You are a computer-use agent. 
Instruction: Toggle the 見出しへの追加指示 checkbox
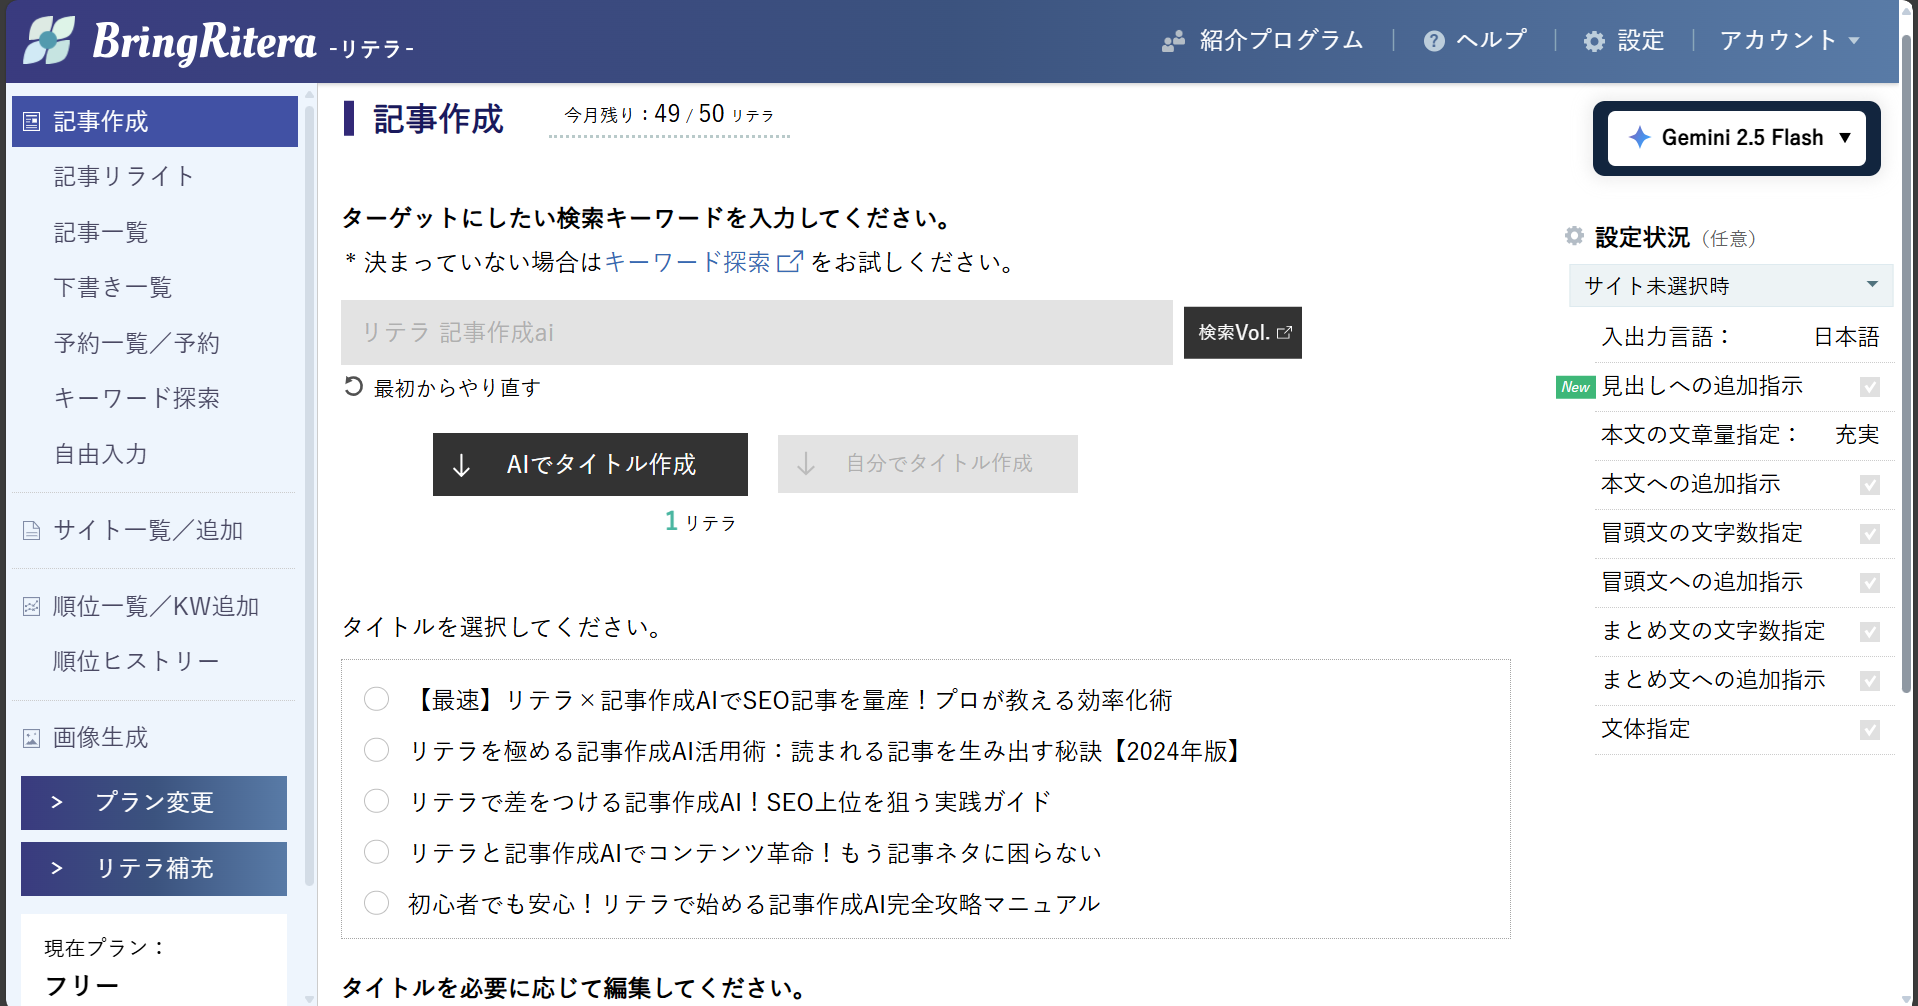pyautogui.click(x=1869, y=387)
